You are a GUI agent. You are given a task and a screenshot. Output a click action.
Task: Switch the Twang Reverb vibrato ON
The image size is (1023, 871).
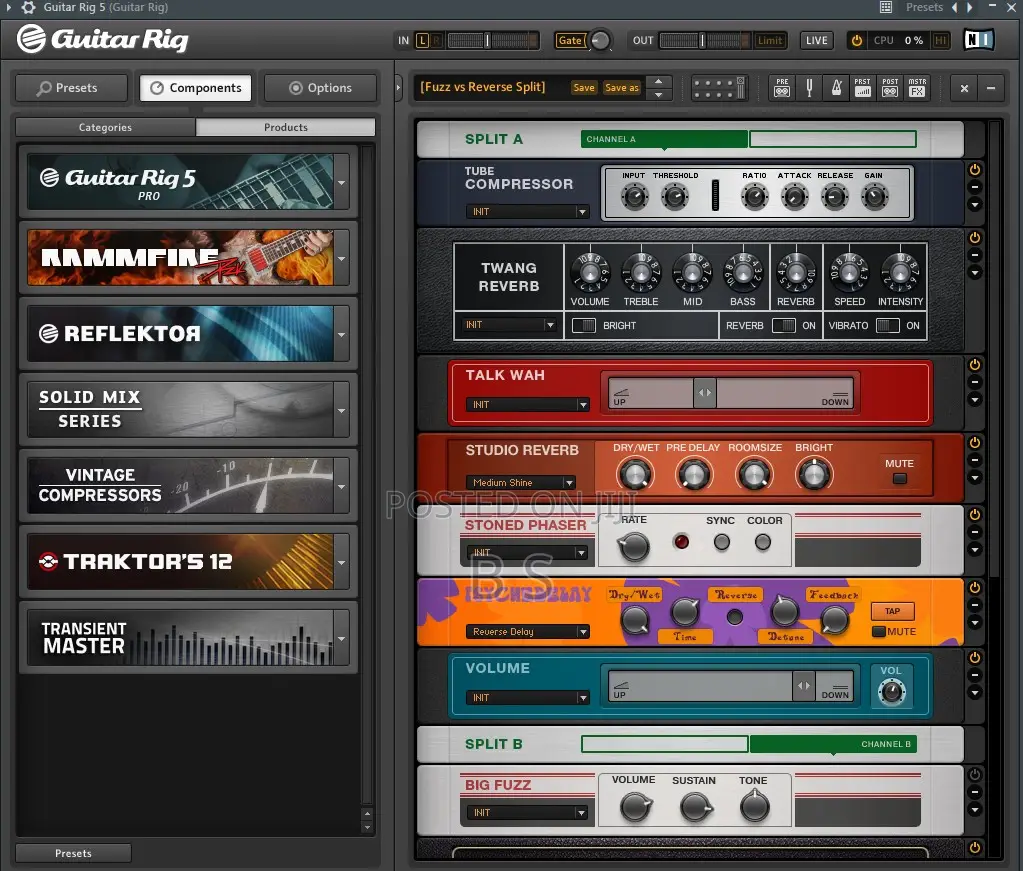[887, 325]
